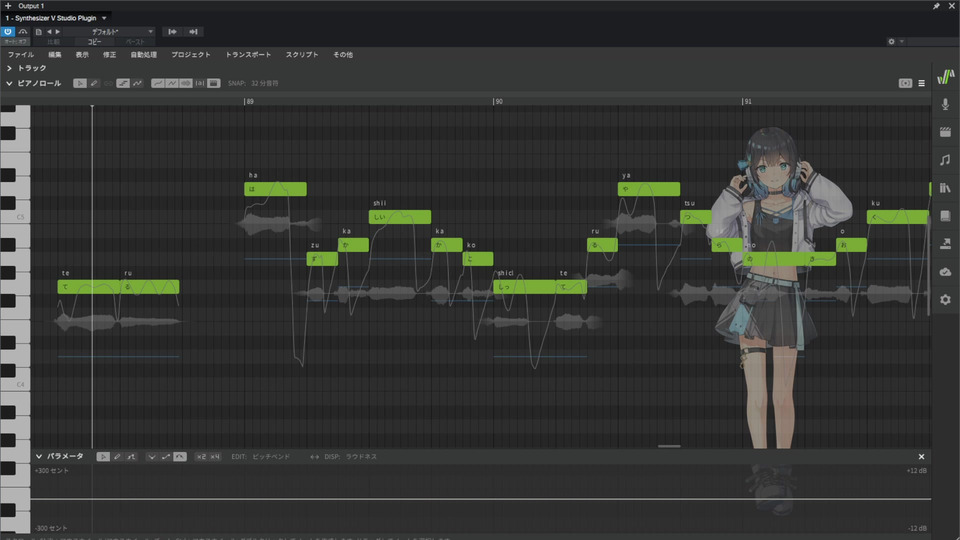Screen dimensions: 960x540
Task: Open the plugin header gear settings
Action: (x=891, y=42)
